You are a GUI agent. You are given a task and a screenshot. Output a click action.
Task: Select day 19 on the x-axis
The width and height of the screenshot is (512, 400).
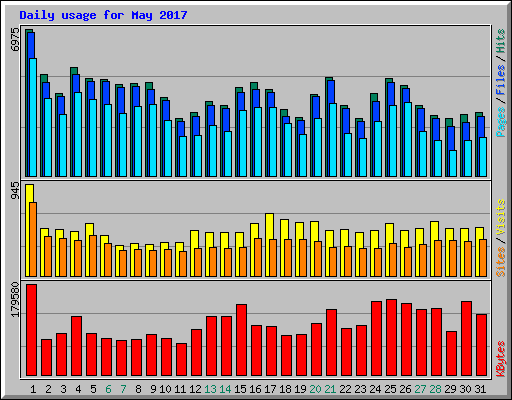tap(300, 389)
